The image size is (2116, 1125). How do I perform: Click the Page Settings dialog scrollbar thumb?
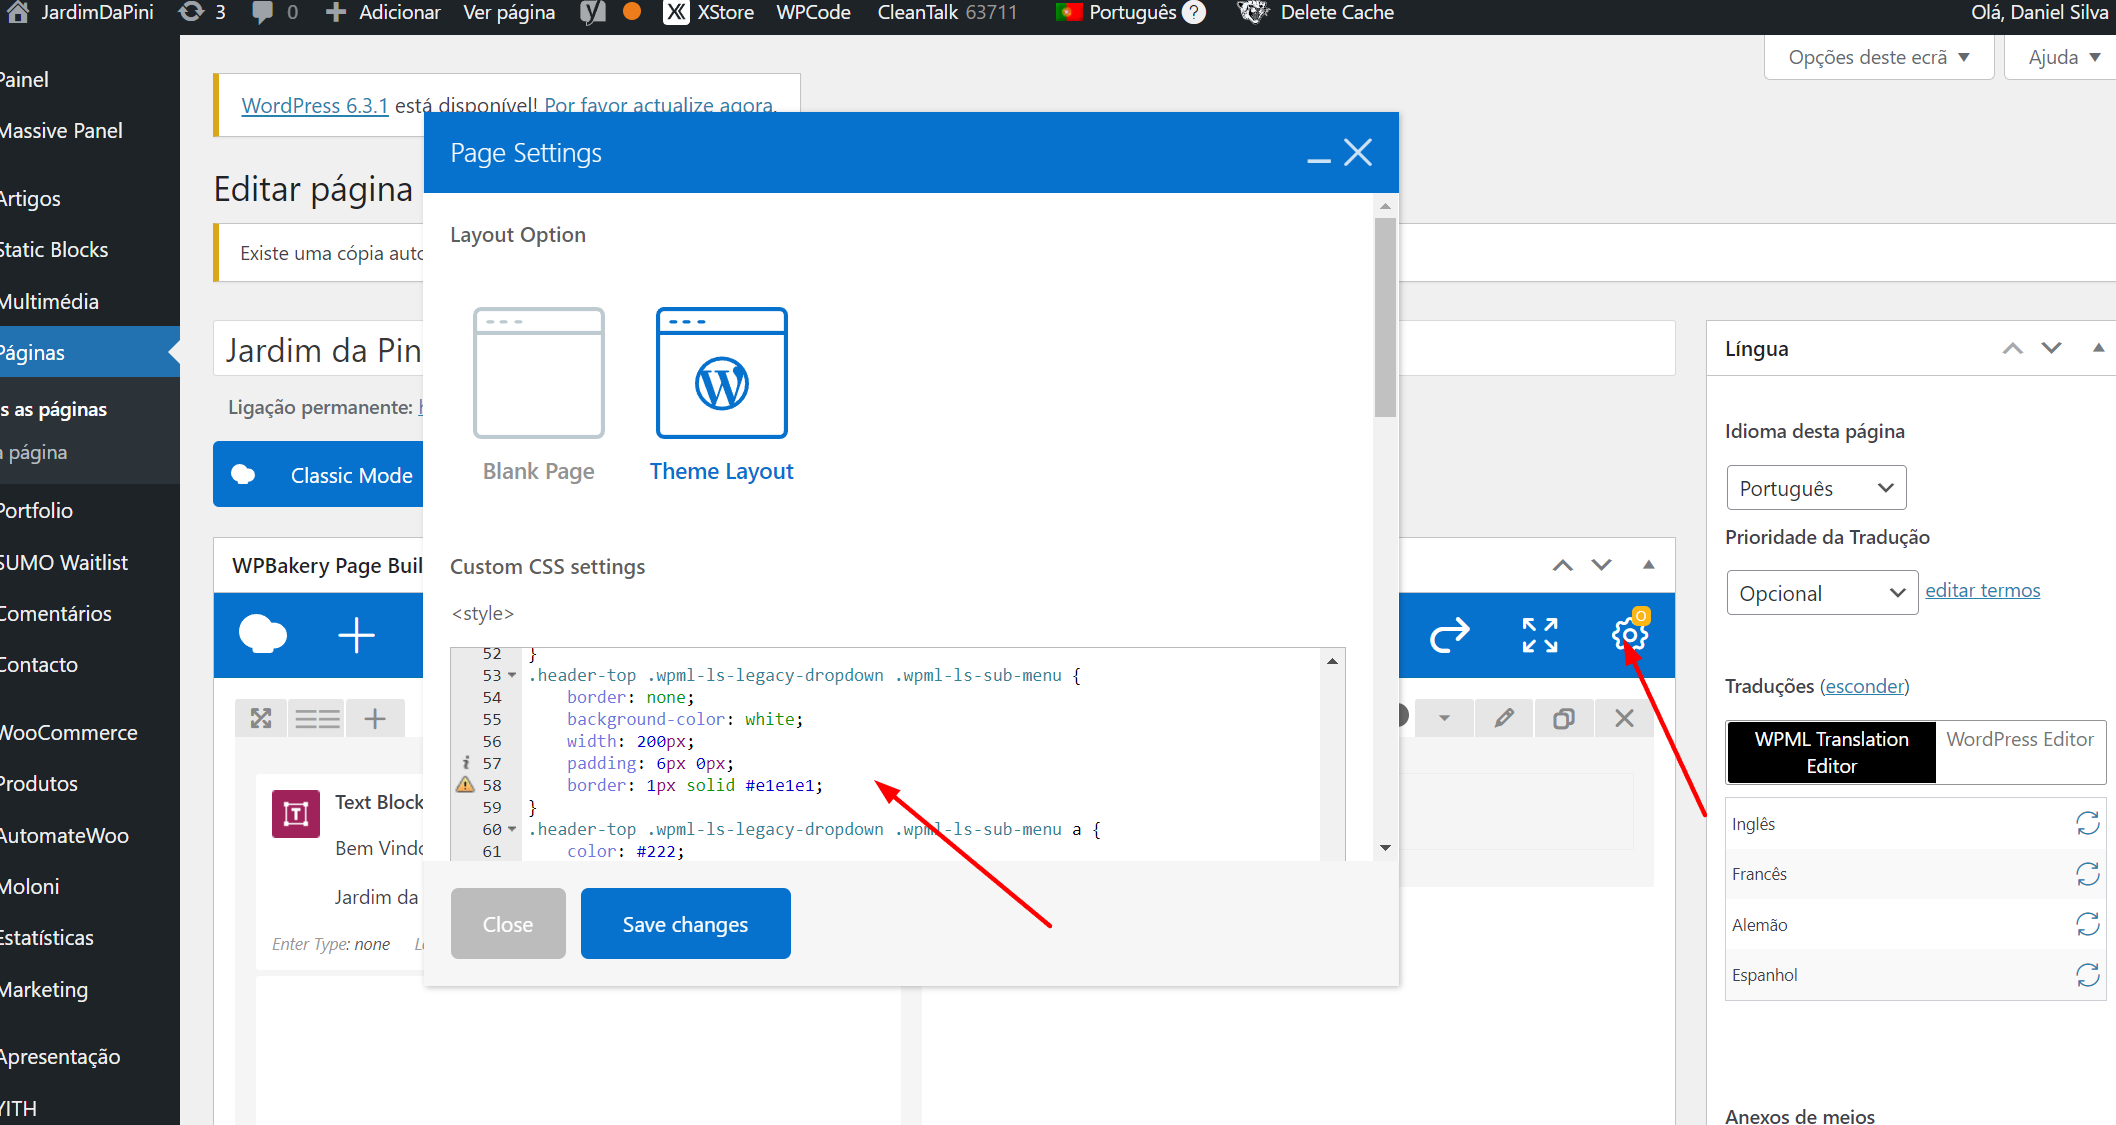point(1385,316)
